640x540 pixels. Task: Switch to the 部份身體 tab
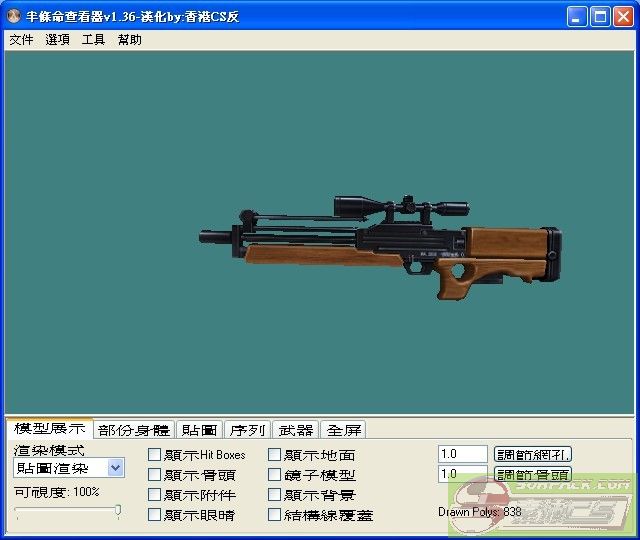(x=134, y=430)
